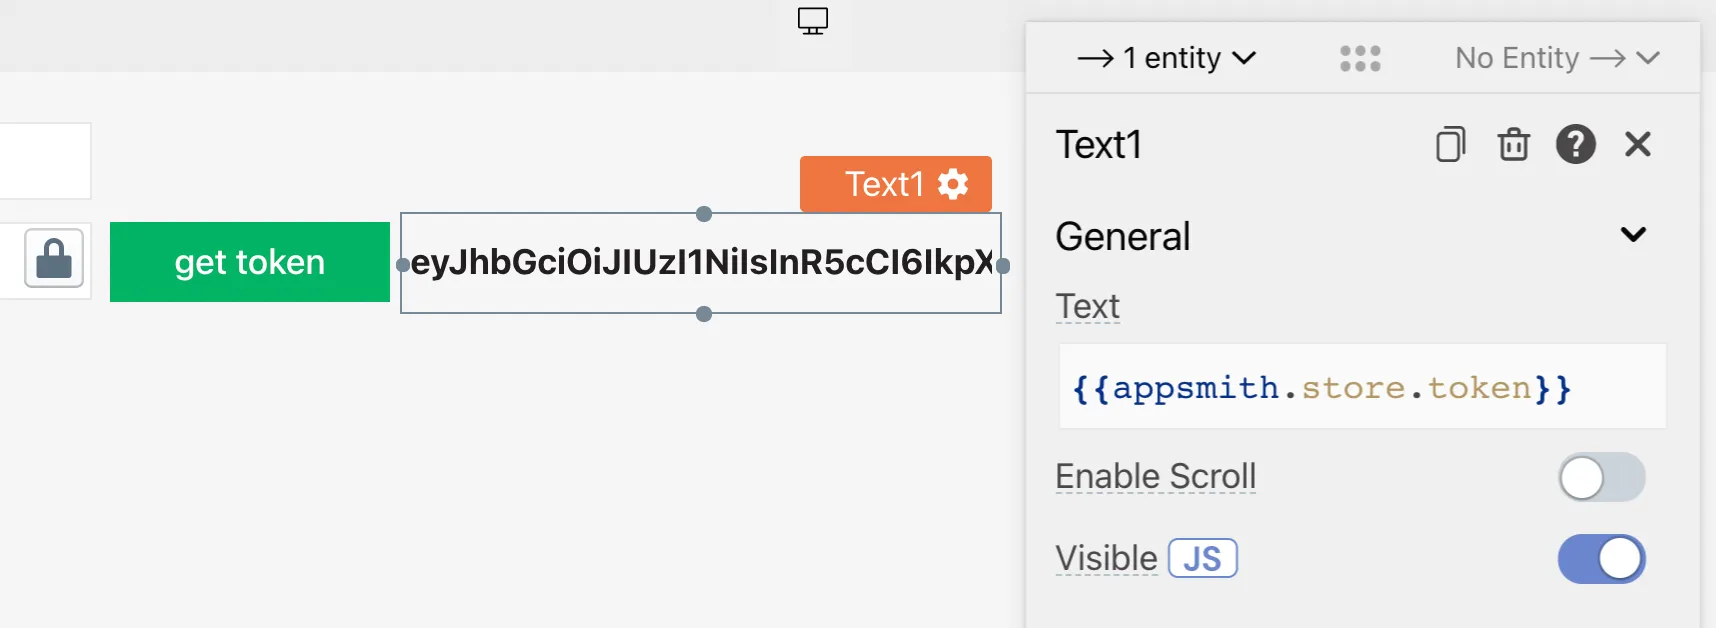
Task: Turn off the Visible switch
Action: [1600, 559]
